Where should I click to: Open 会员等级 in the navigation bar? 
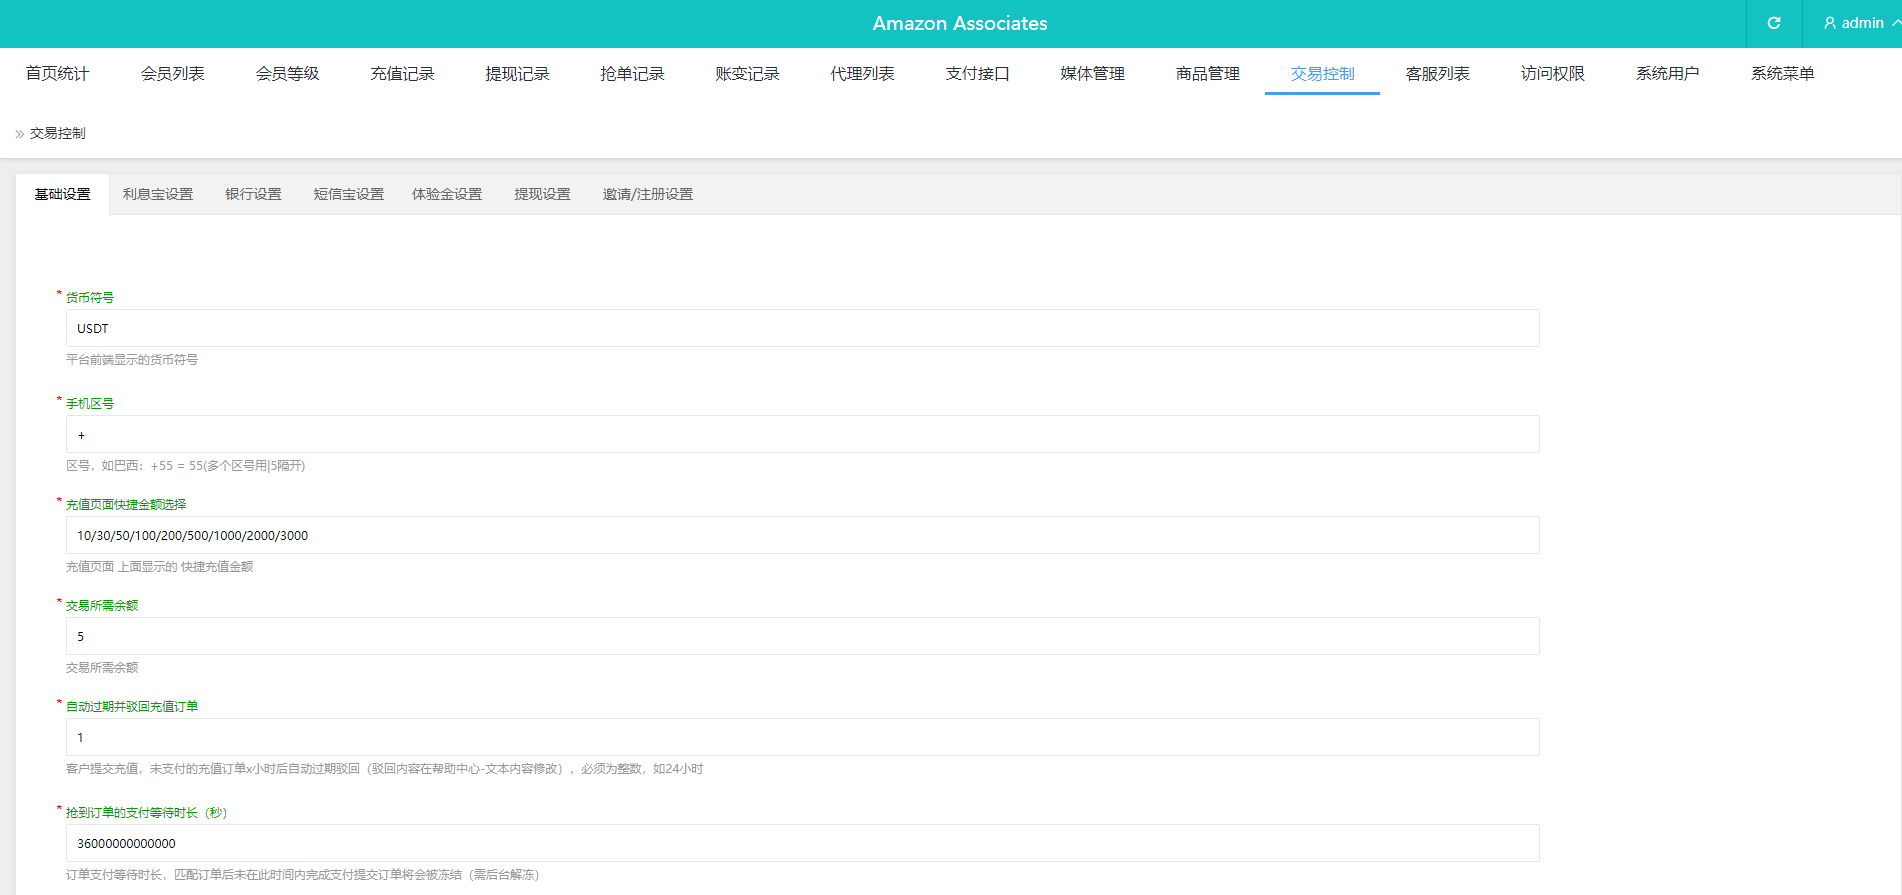pyautogui.click(x=287, y=73)
